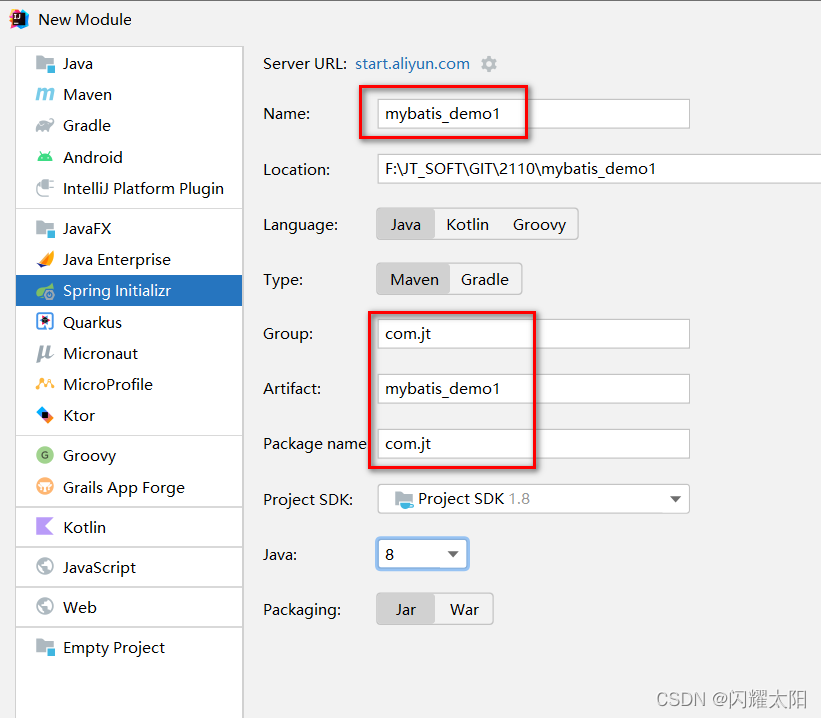The height and width of the screenshot is (718, 821).
Task: Click the Android robot icon
Action: pos(45,157)
